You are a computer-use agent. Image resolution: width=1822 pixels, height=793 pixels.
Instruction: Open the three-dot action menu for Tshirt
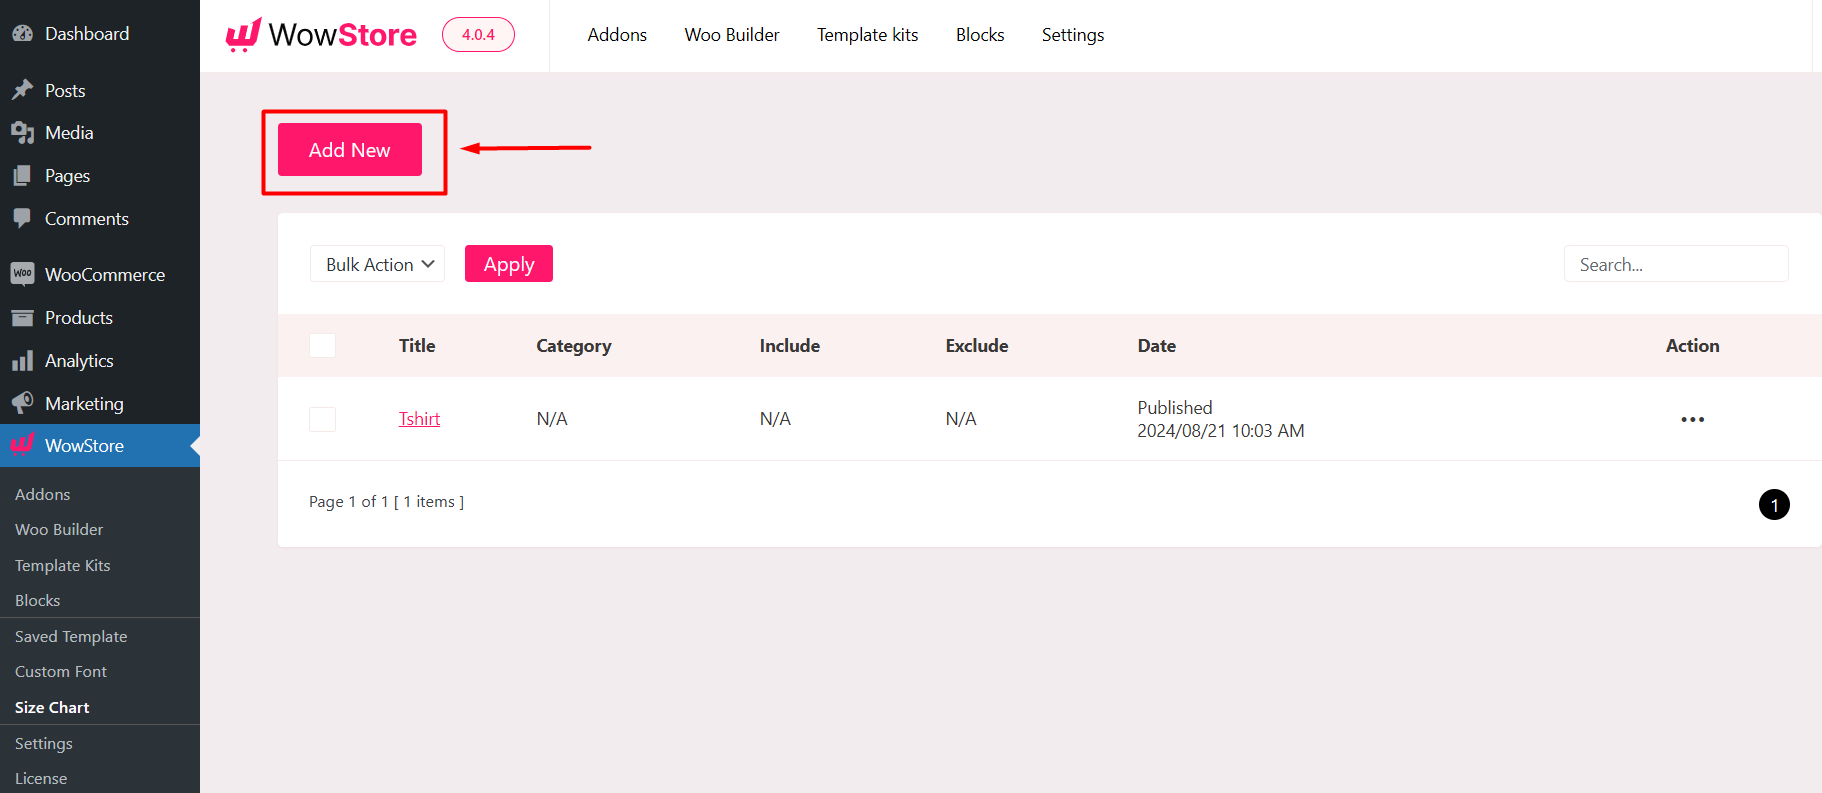pyautogui.click(x=1692, y=419)
